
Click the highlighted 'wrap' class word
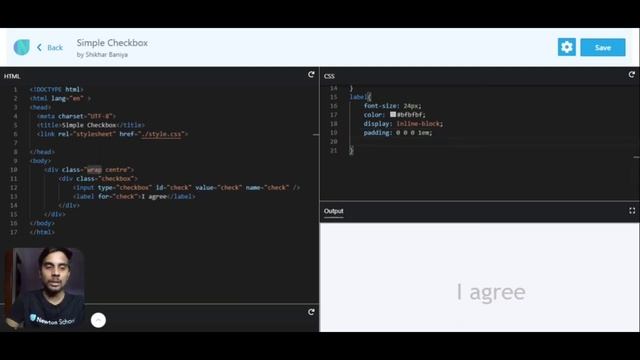click(94, 170)
